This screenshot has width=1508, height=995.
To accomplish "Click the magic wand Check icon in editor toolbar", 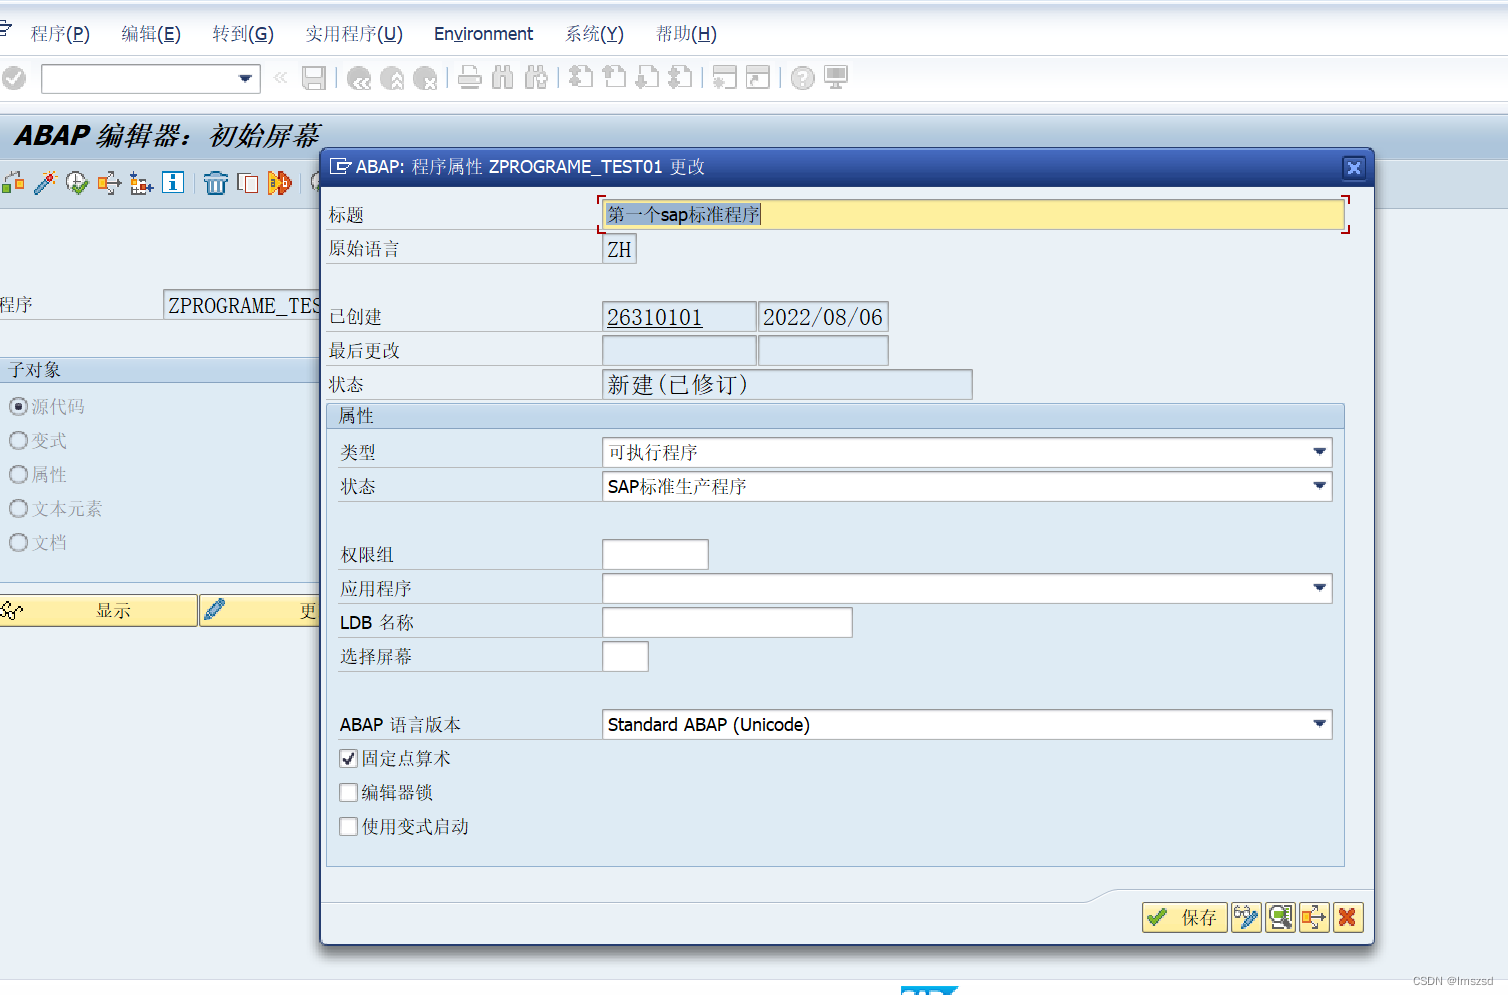I will pos(45,183).
